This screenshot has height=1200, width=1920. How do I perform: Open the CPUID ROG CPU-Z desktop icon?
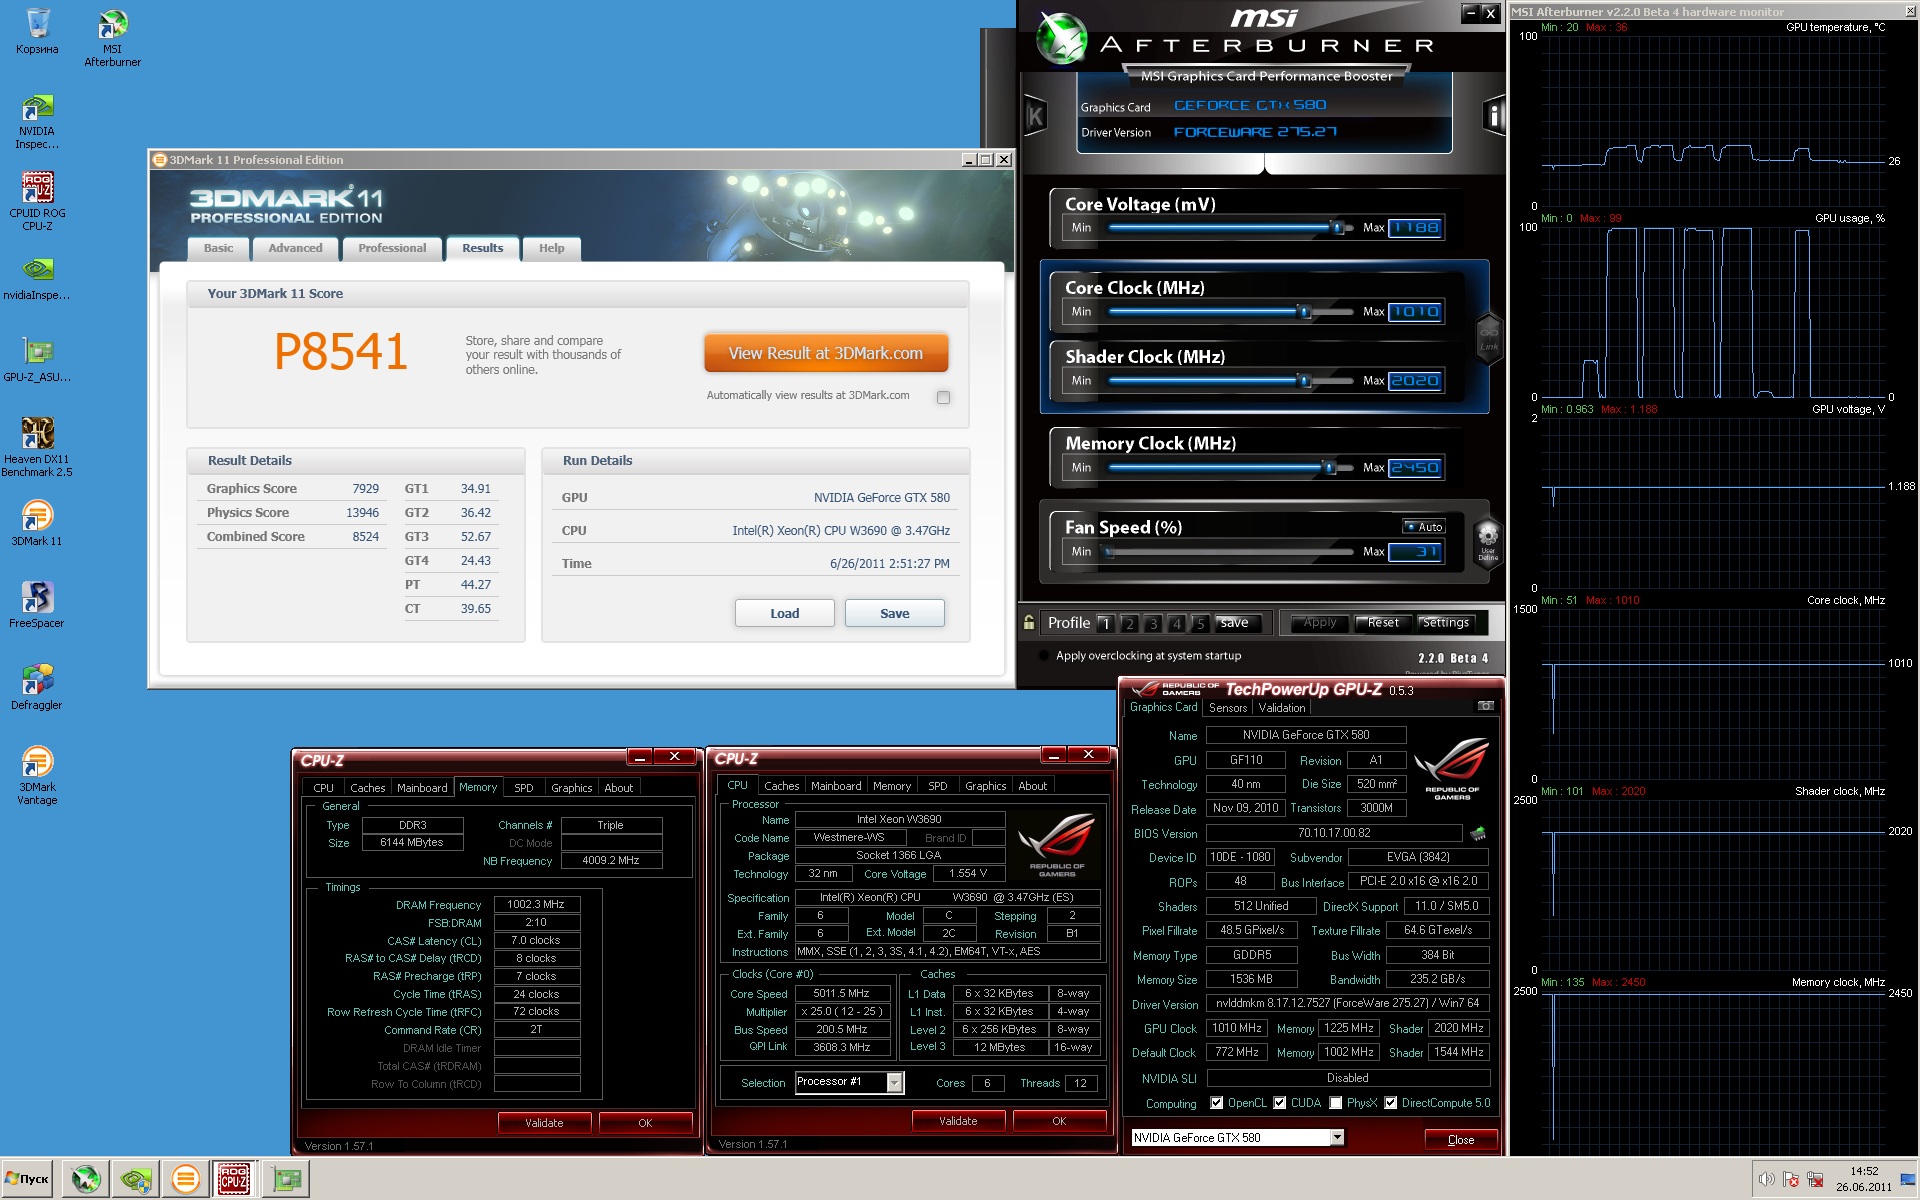(x=37, y=200)
